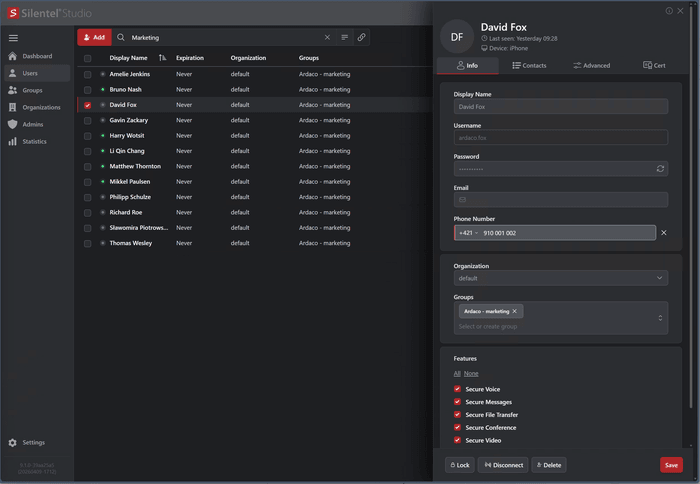The height and width of the screenshot is (484, 700).
Task: Click the Add user button
Action: pyautogui.click(x=94, y=38)
